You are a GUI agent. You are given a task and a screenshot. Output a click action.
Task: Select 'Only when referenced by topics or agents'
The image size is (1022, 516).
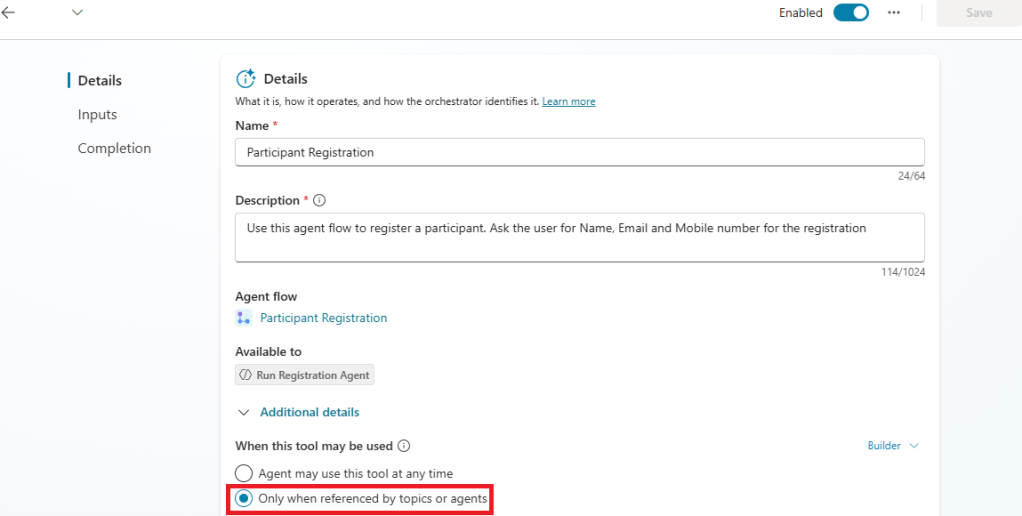point(244,498)
